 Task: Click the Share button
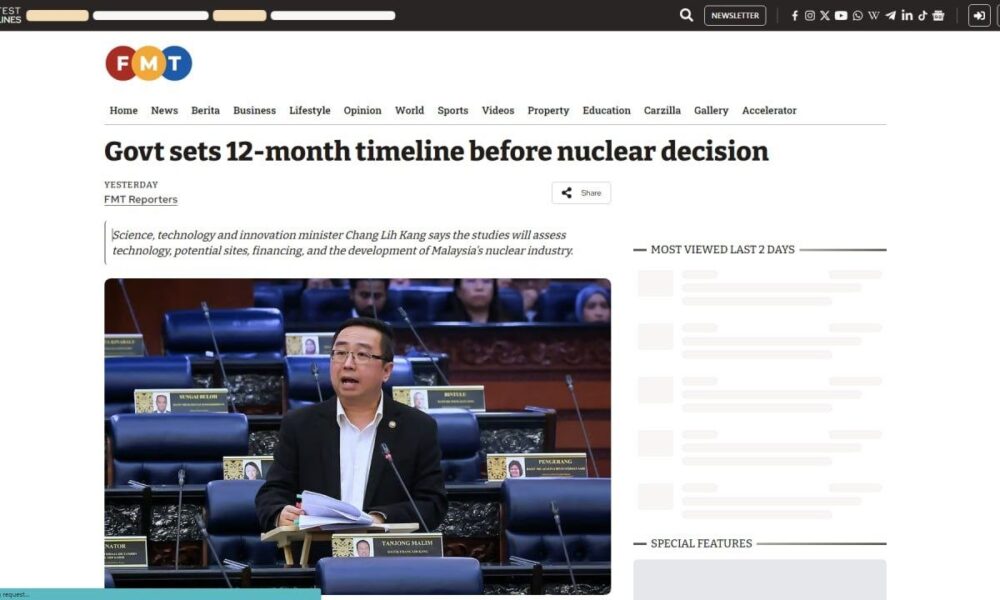click(x=581, y=193)
